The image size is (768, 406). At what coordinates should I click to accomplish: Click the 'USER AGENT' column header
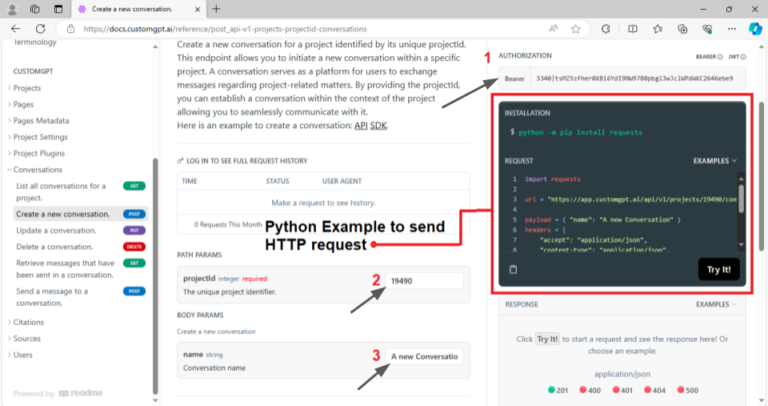click(x=342, y=181)
